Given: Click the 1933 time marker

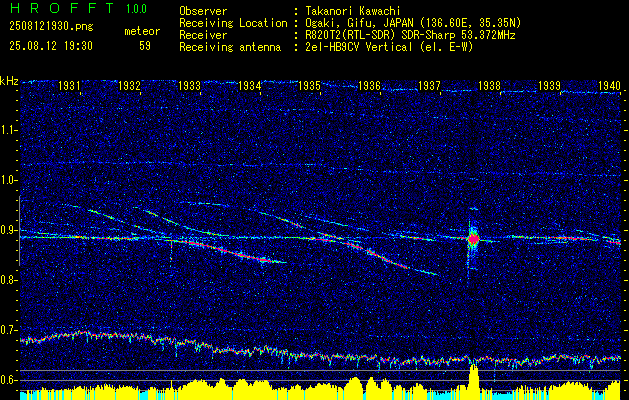Looking at the screenshot, I should [x=189, y=85].
